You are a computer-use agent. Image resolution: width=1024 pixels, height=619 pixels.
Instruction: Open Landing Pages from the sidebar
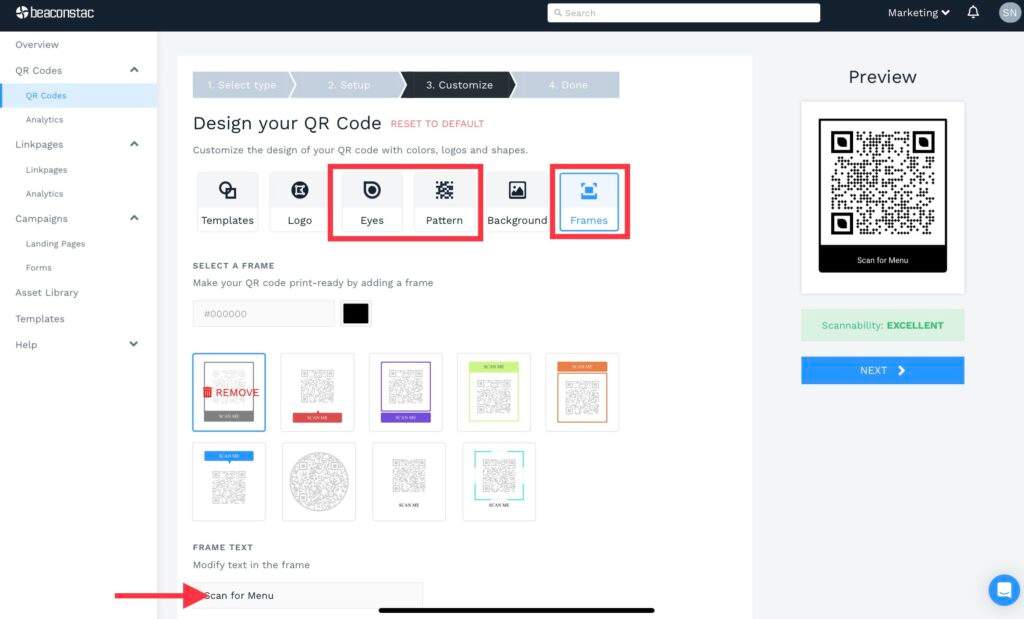(x=55, y=243)
